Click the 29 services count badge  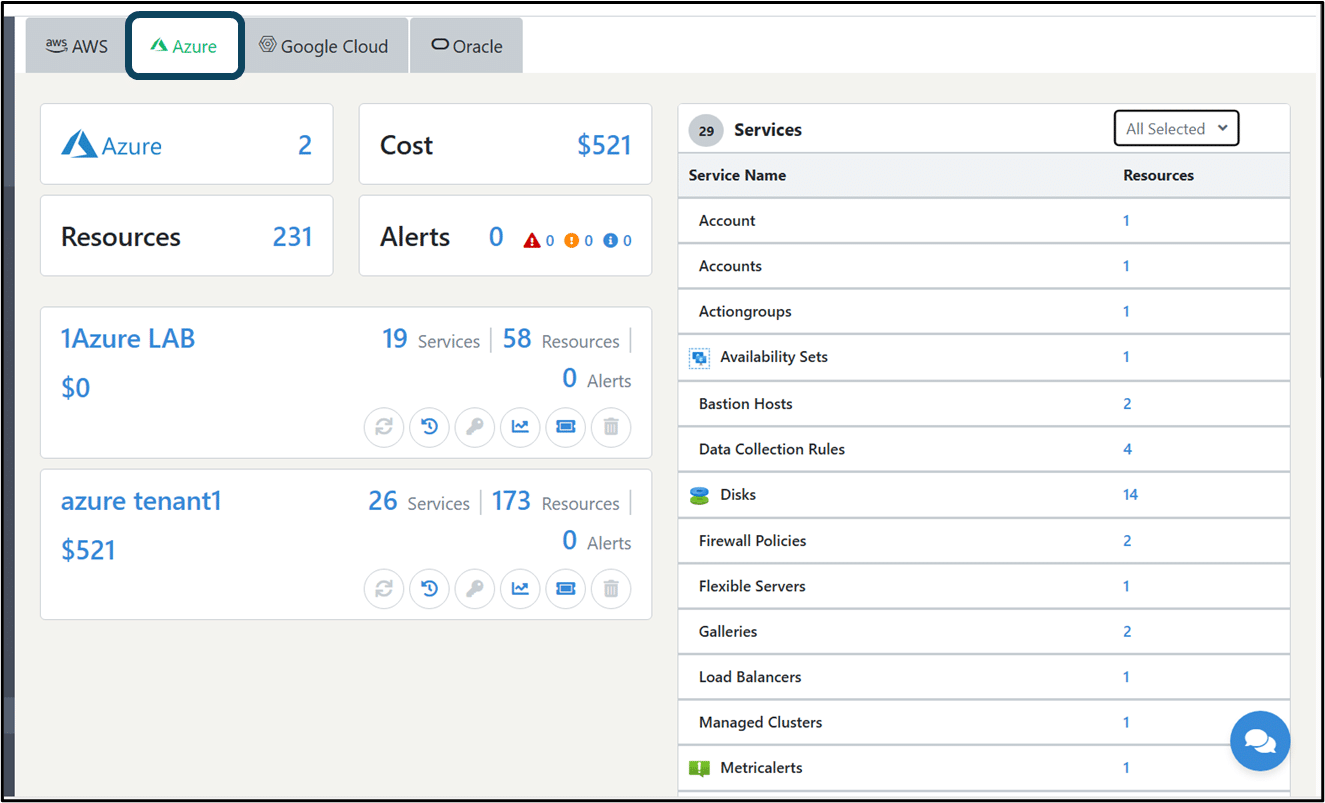click(706, 131)
